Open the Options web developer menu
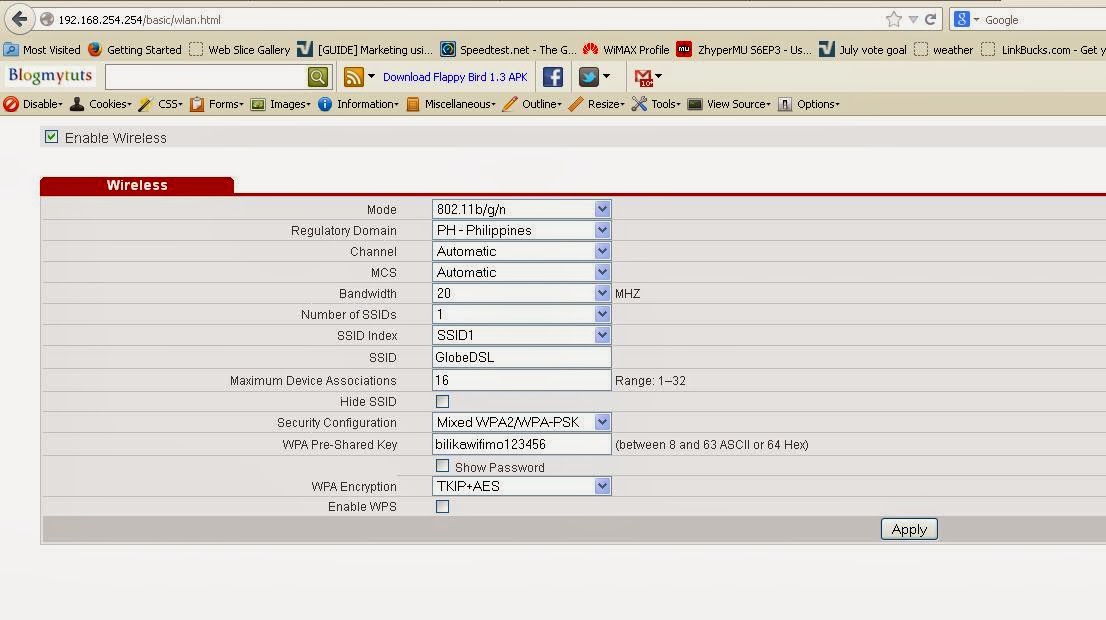Image resolution: width=1106 pixels, height=620 pixels. pos(809,104)
